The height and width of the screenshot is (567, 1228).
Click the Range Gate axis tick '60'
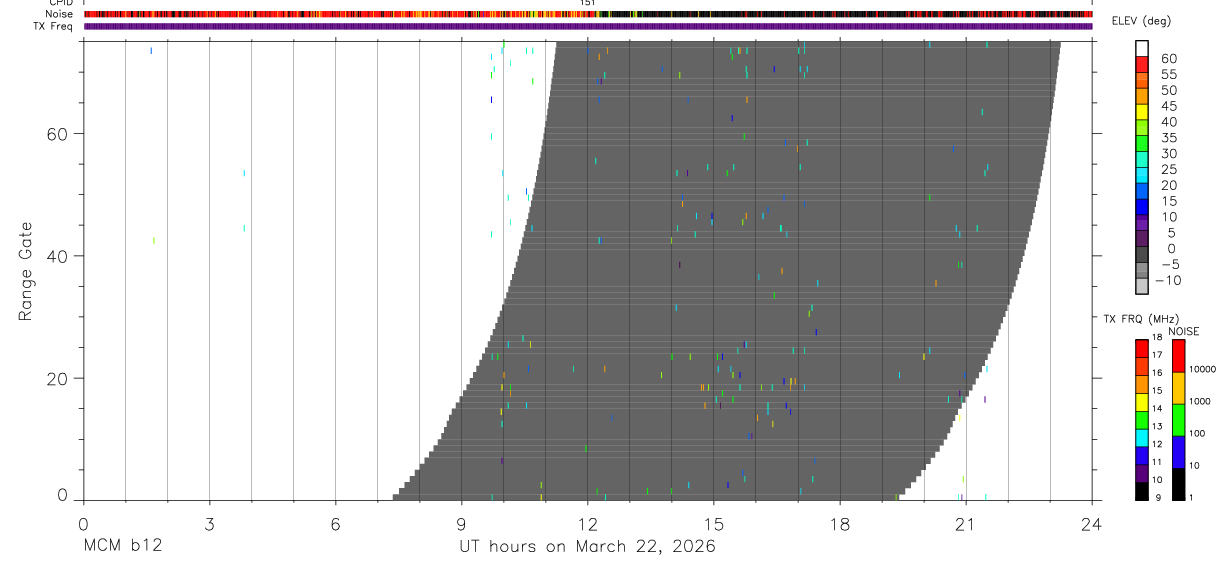tap(56, 133)
